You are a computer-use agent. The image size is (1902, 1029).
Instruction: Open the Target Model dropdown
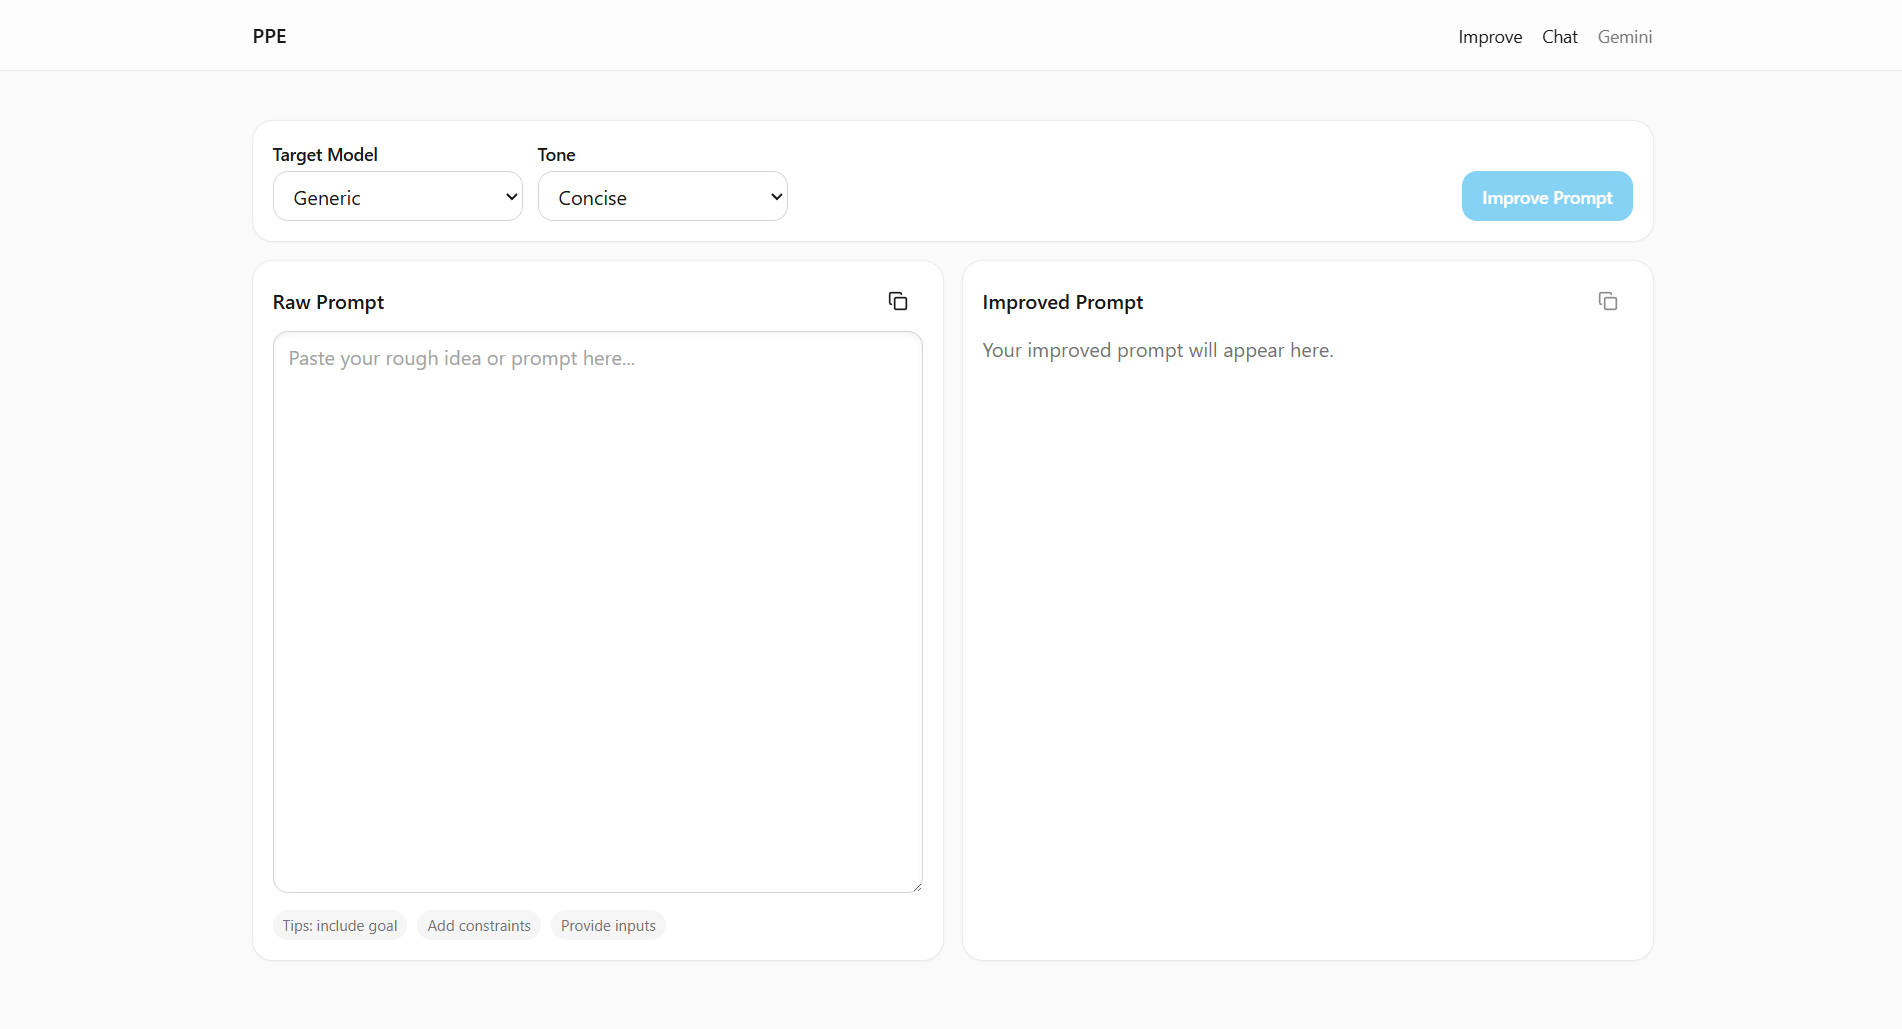397,197
